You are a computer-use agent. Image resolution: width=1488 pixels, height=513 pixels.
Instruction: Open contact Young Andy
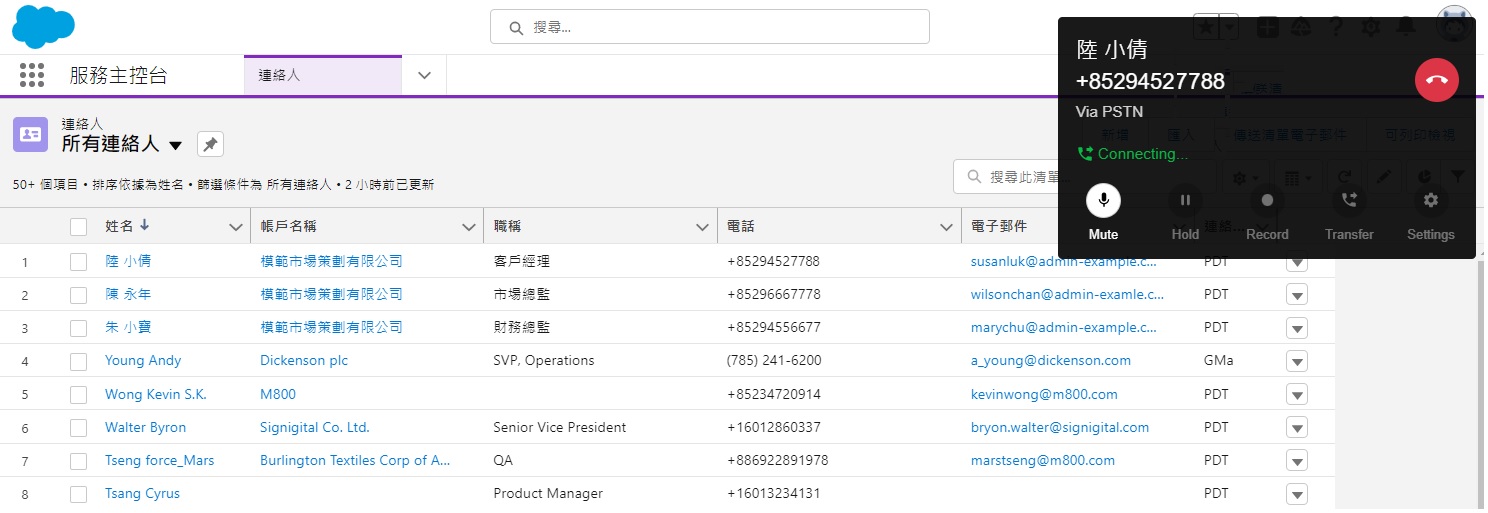143,360
